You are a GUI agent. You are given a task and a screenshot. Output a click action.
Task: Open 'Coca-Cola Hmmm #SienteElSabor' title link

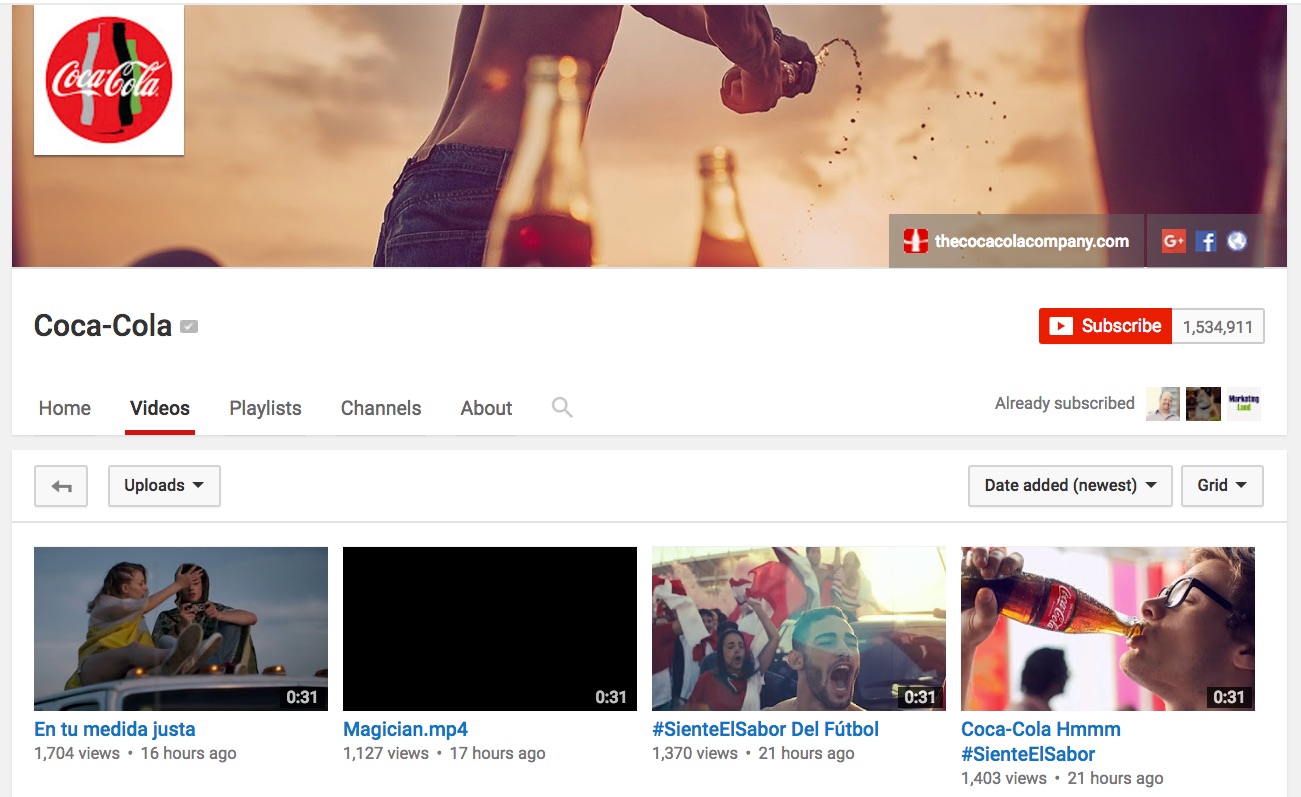[x=1041, y=741]
